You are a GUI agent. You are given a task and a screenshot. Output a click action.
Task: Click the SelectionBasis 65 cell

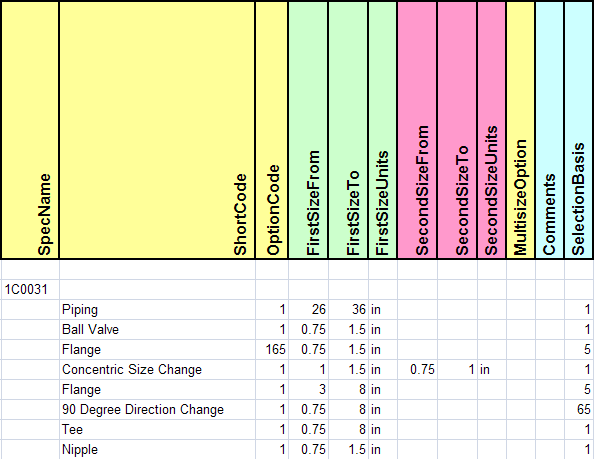pyautogui.click(x=579, y=410)
